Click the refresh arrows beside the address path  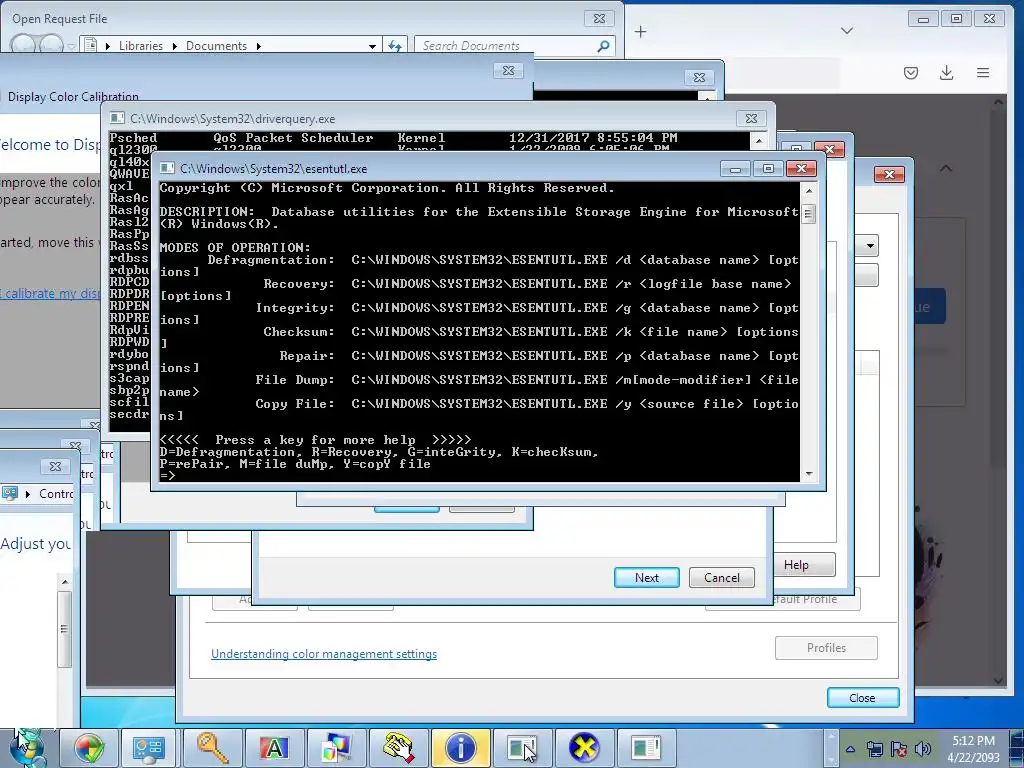[x=394, y=46]
